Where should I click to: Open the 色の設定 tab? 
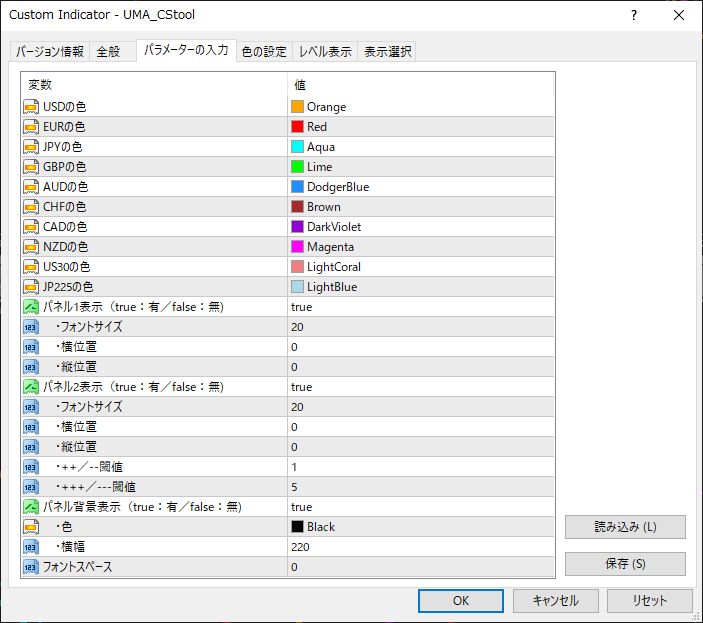[264, 52]
